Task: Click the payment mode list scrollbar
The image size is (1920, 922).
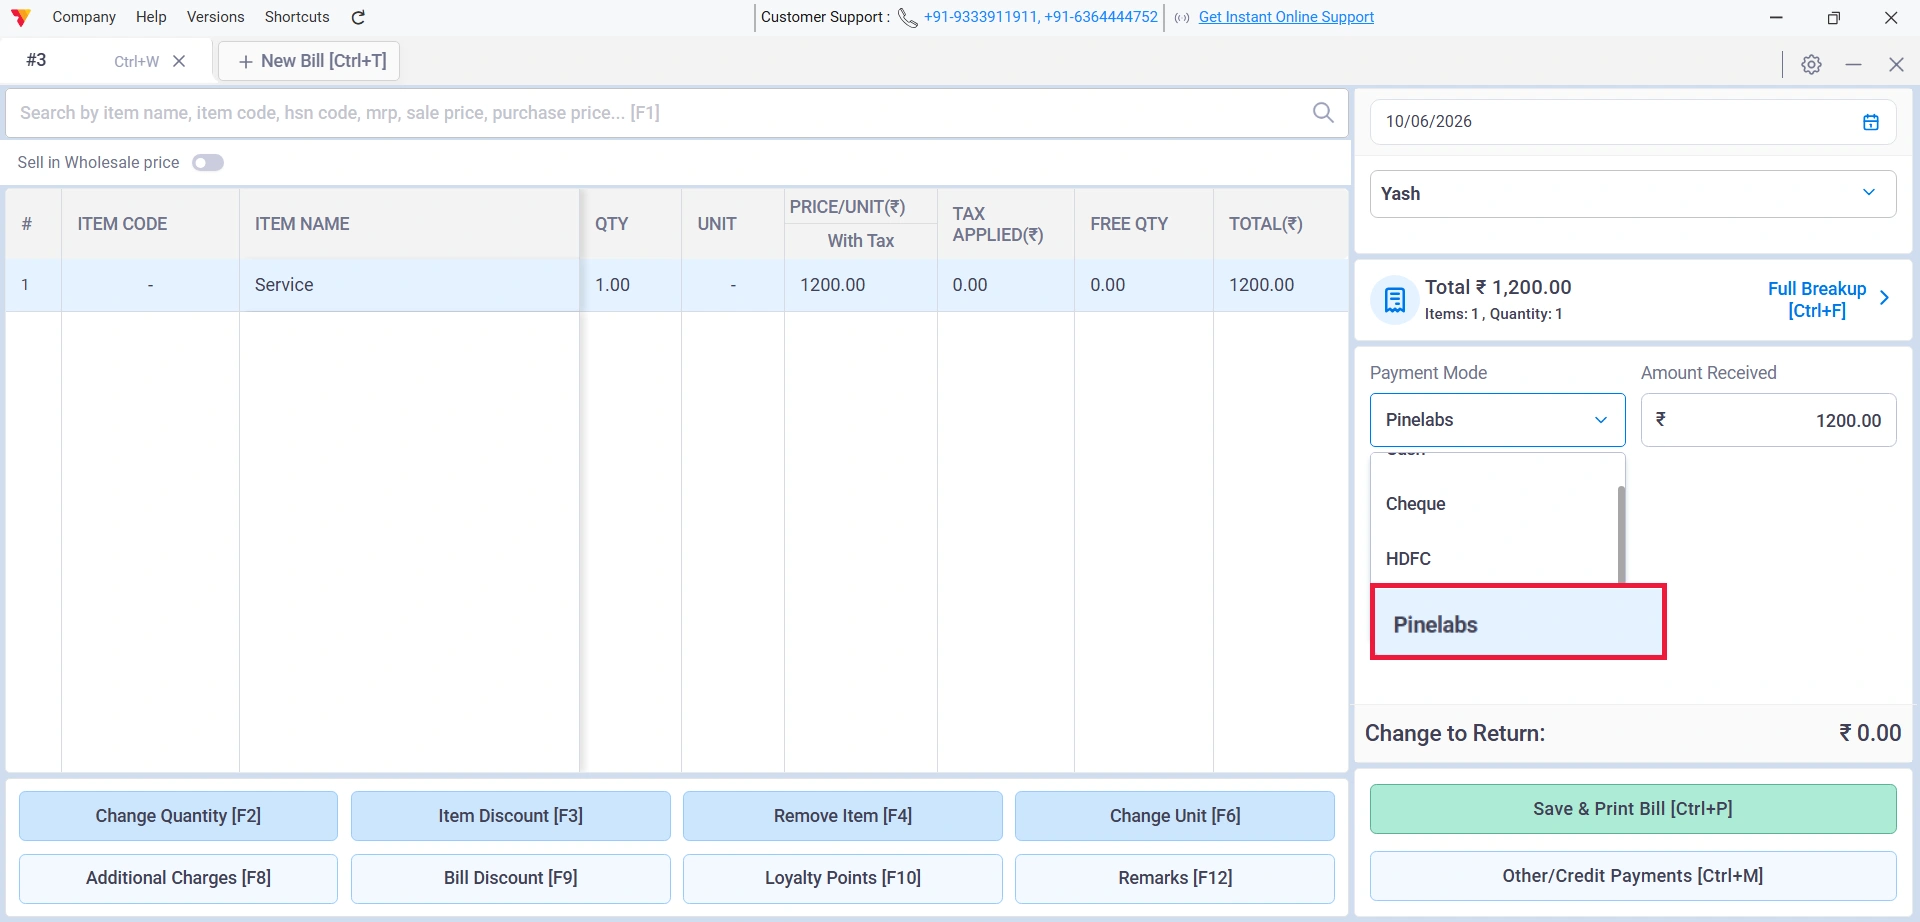Action: point(1620,534)
